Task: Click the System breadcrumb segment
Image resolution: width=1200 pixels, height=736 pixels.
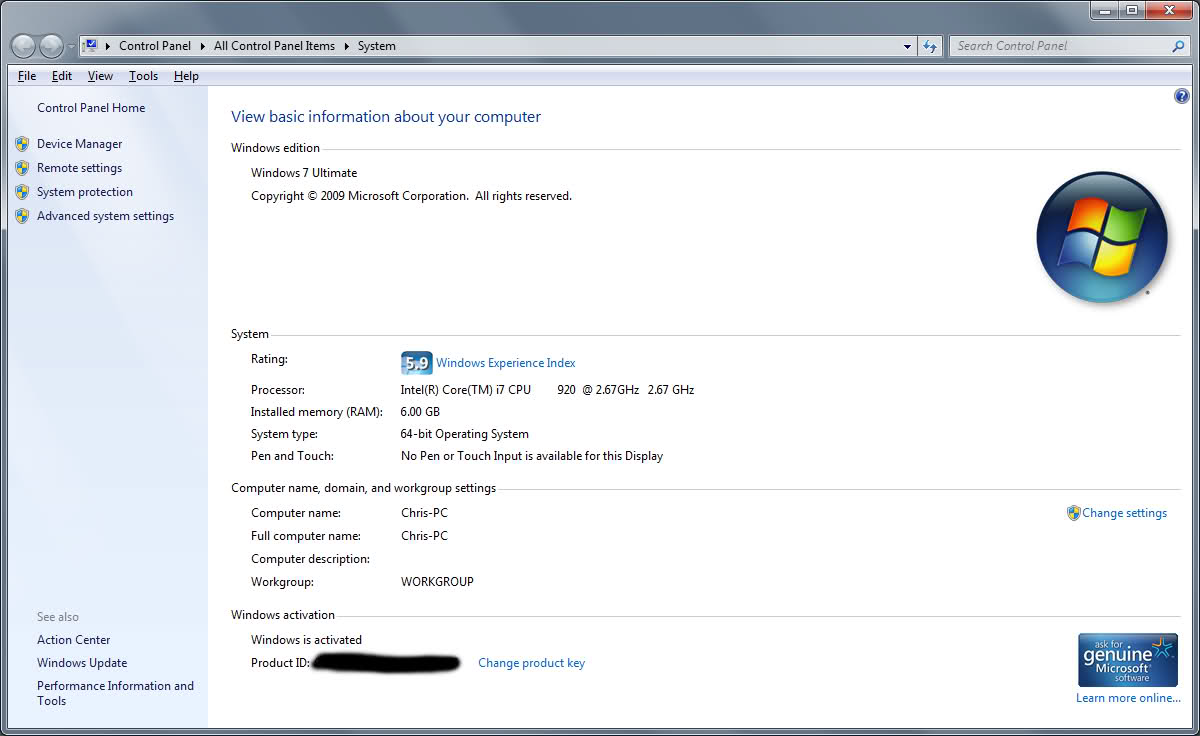Action: [x=377, y=46]
